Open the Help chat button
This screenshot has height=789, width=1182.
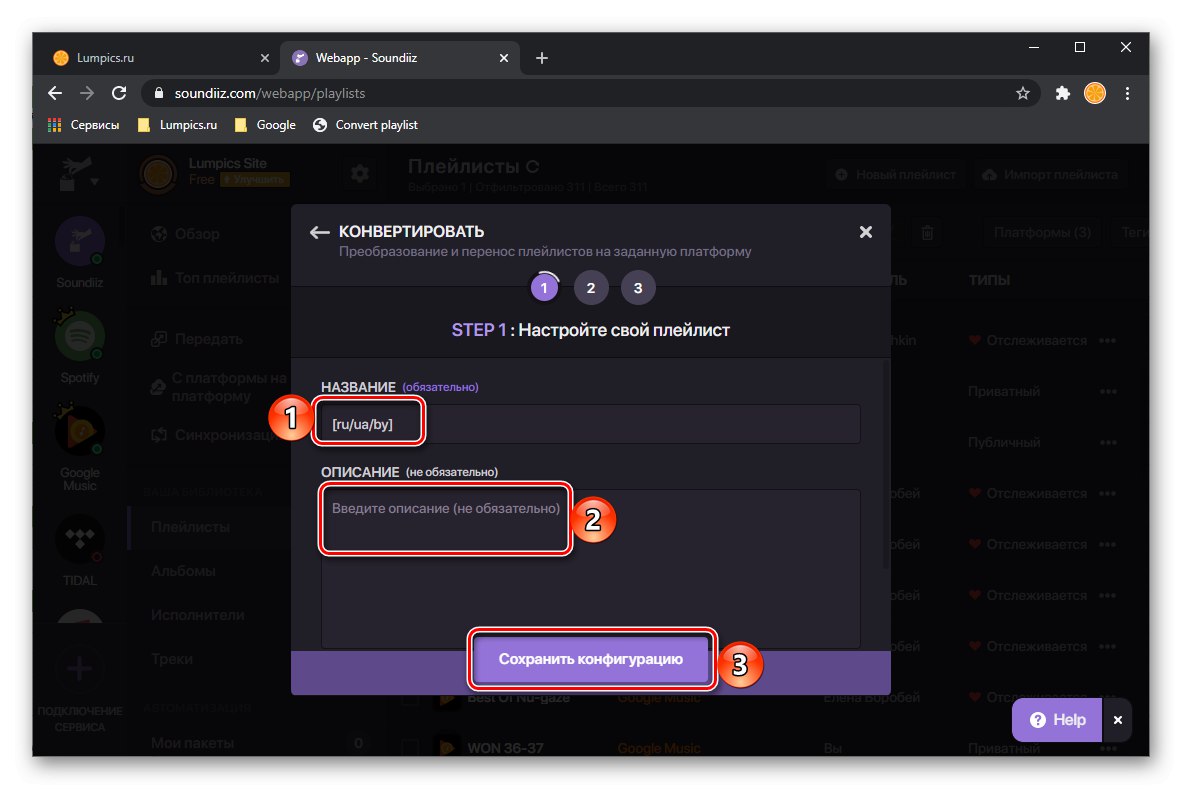[1057, 720]
